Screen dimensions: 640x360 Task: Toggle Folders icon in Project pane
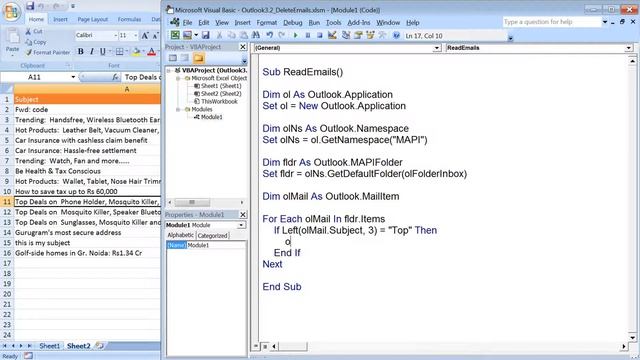198,58
